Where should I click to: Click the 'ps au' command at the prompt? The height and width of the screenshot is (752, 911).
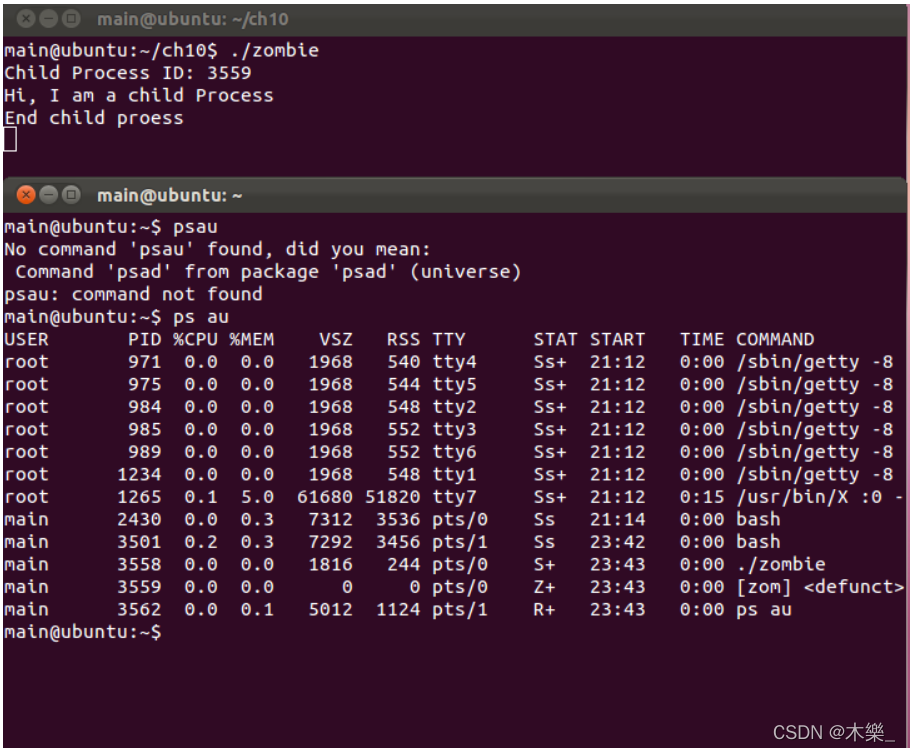201,317
